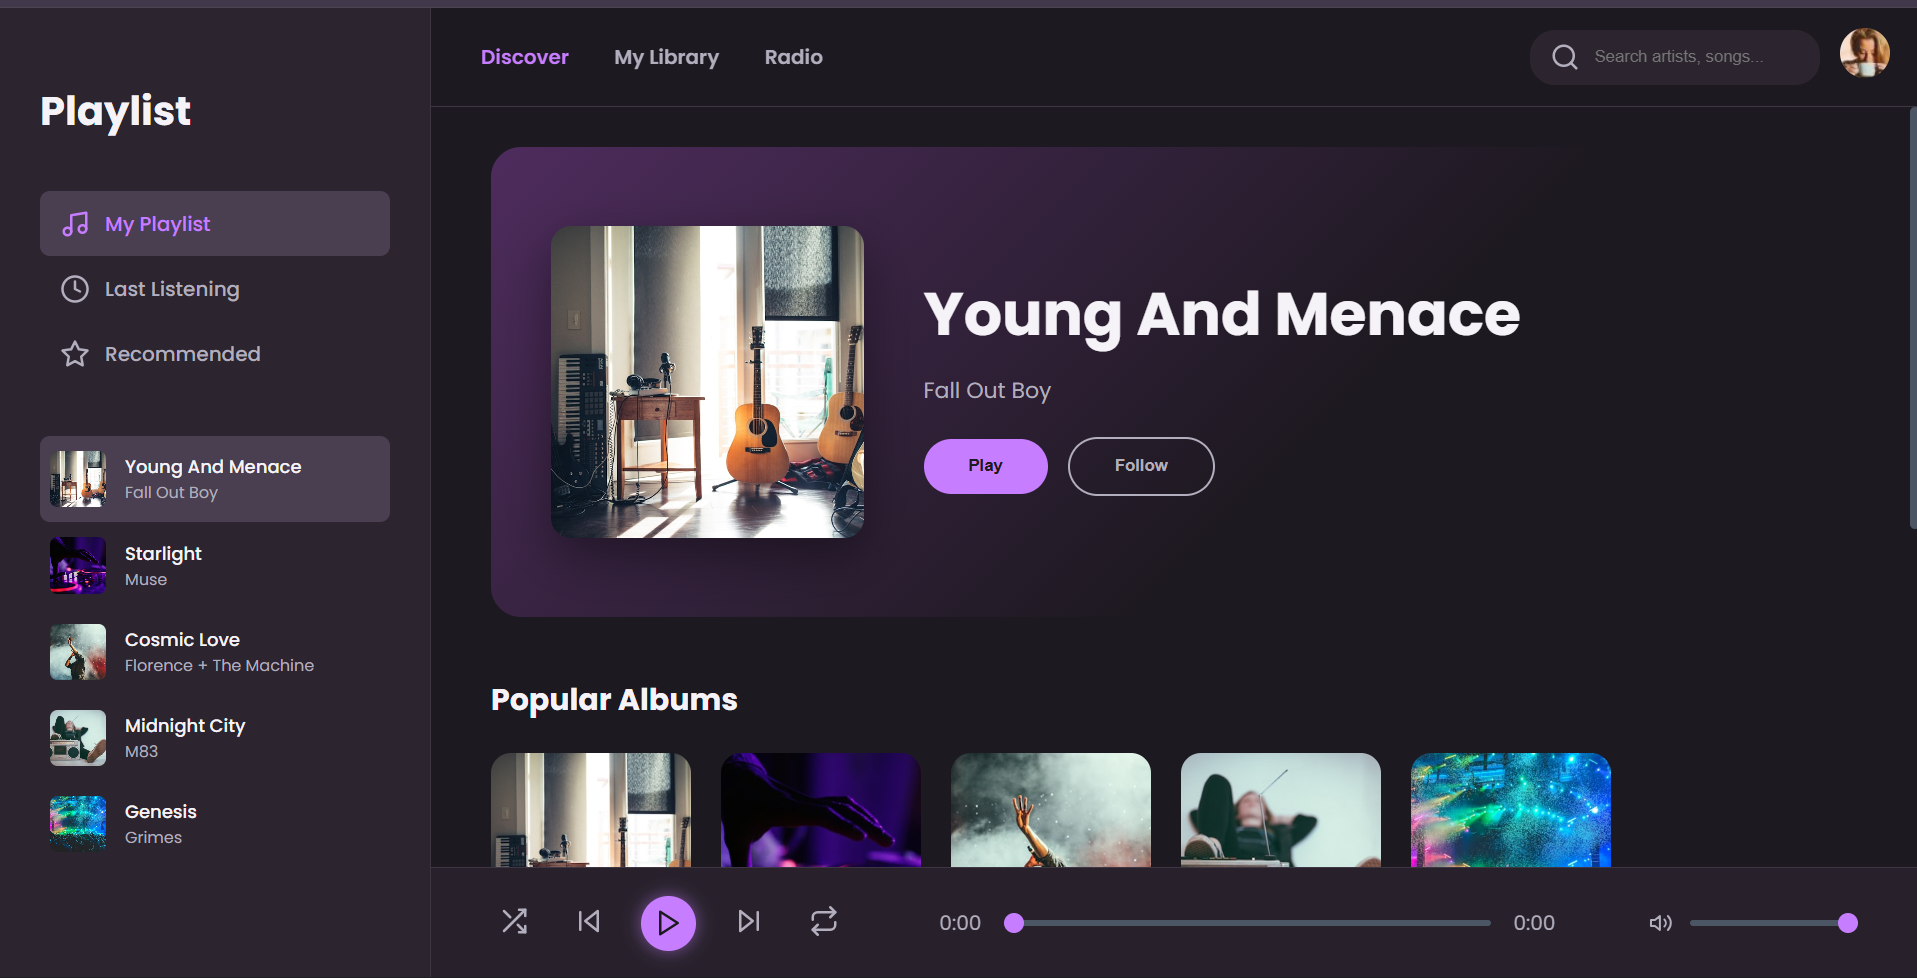Skip to previous track icon

click(x=589, y=921)
